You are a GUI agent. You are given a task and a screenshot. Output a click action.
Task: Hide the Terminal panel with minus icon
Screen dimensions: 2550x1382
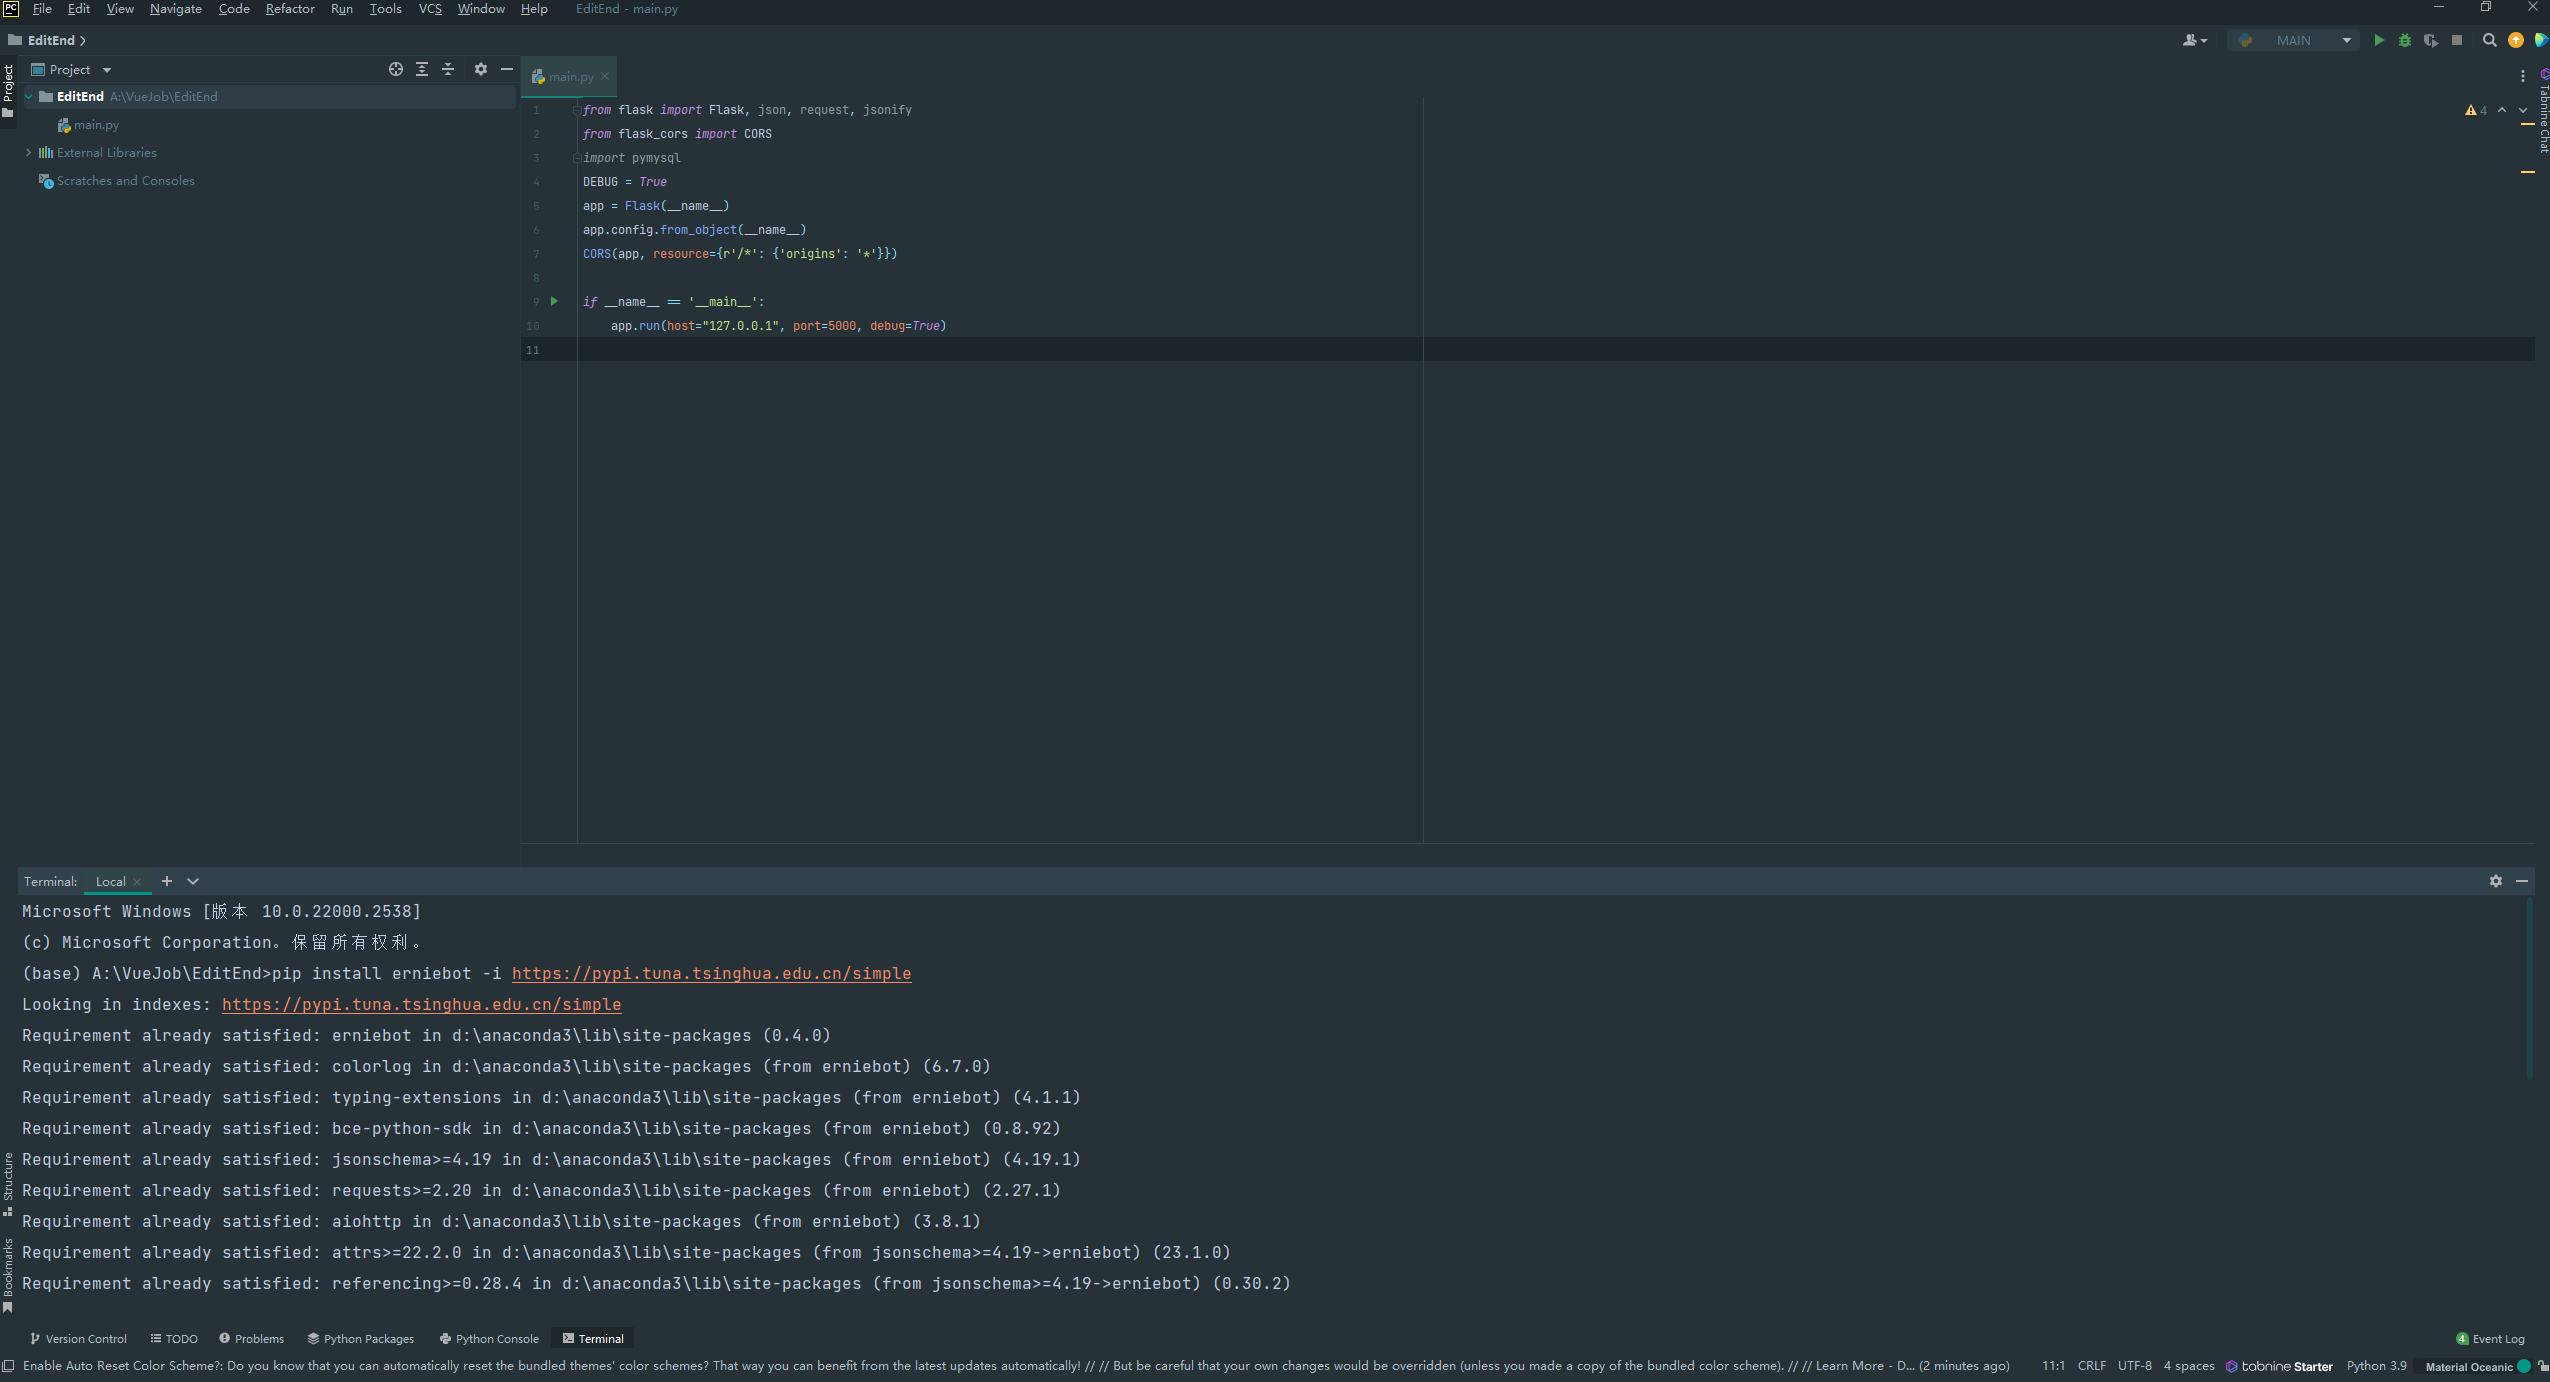2522,881
